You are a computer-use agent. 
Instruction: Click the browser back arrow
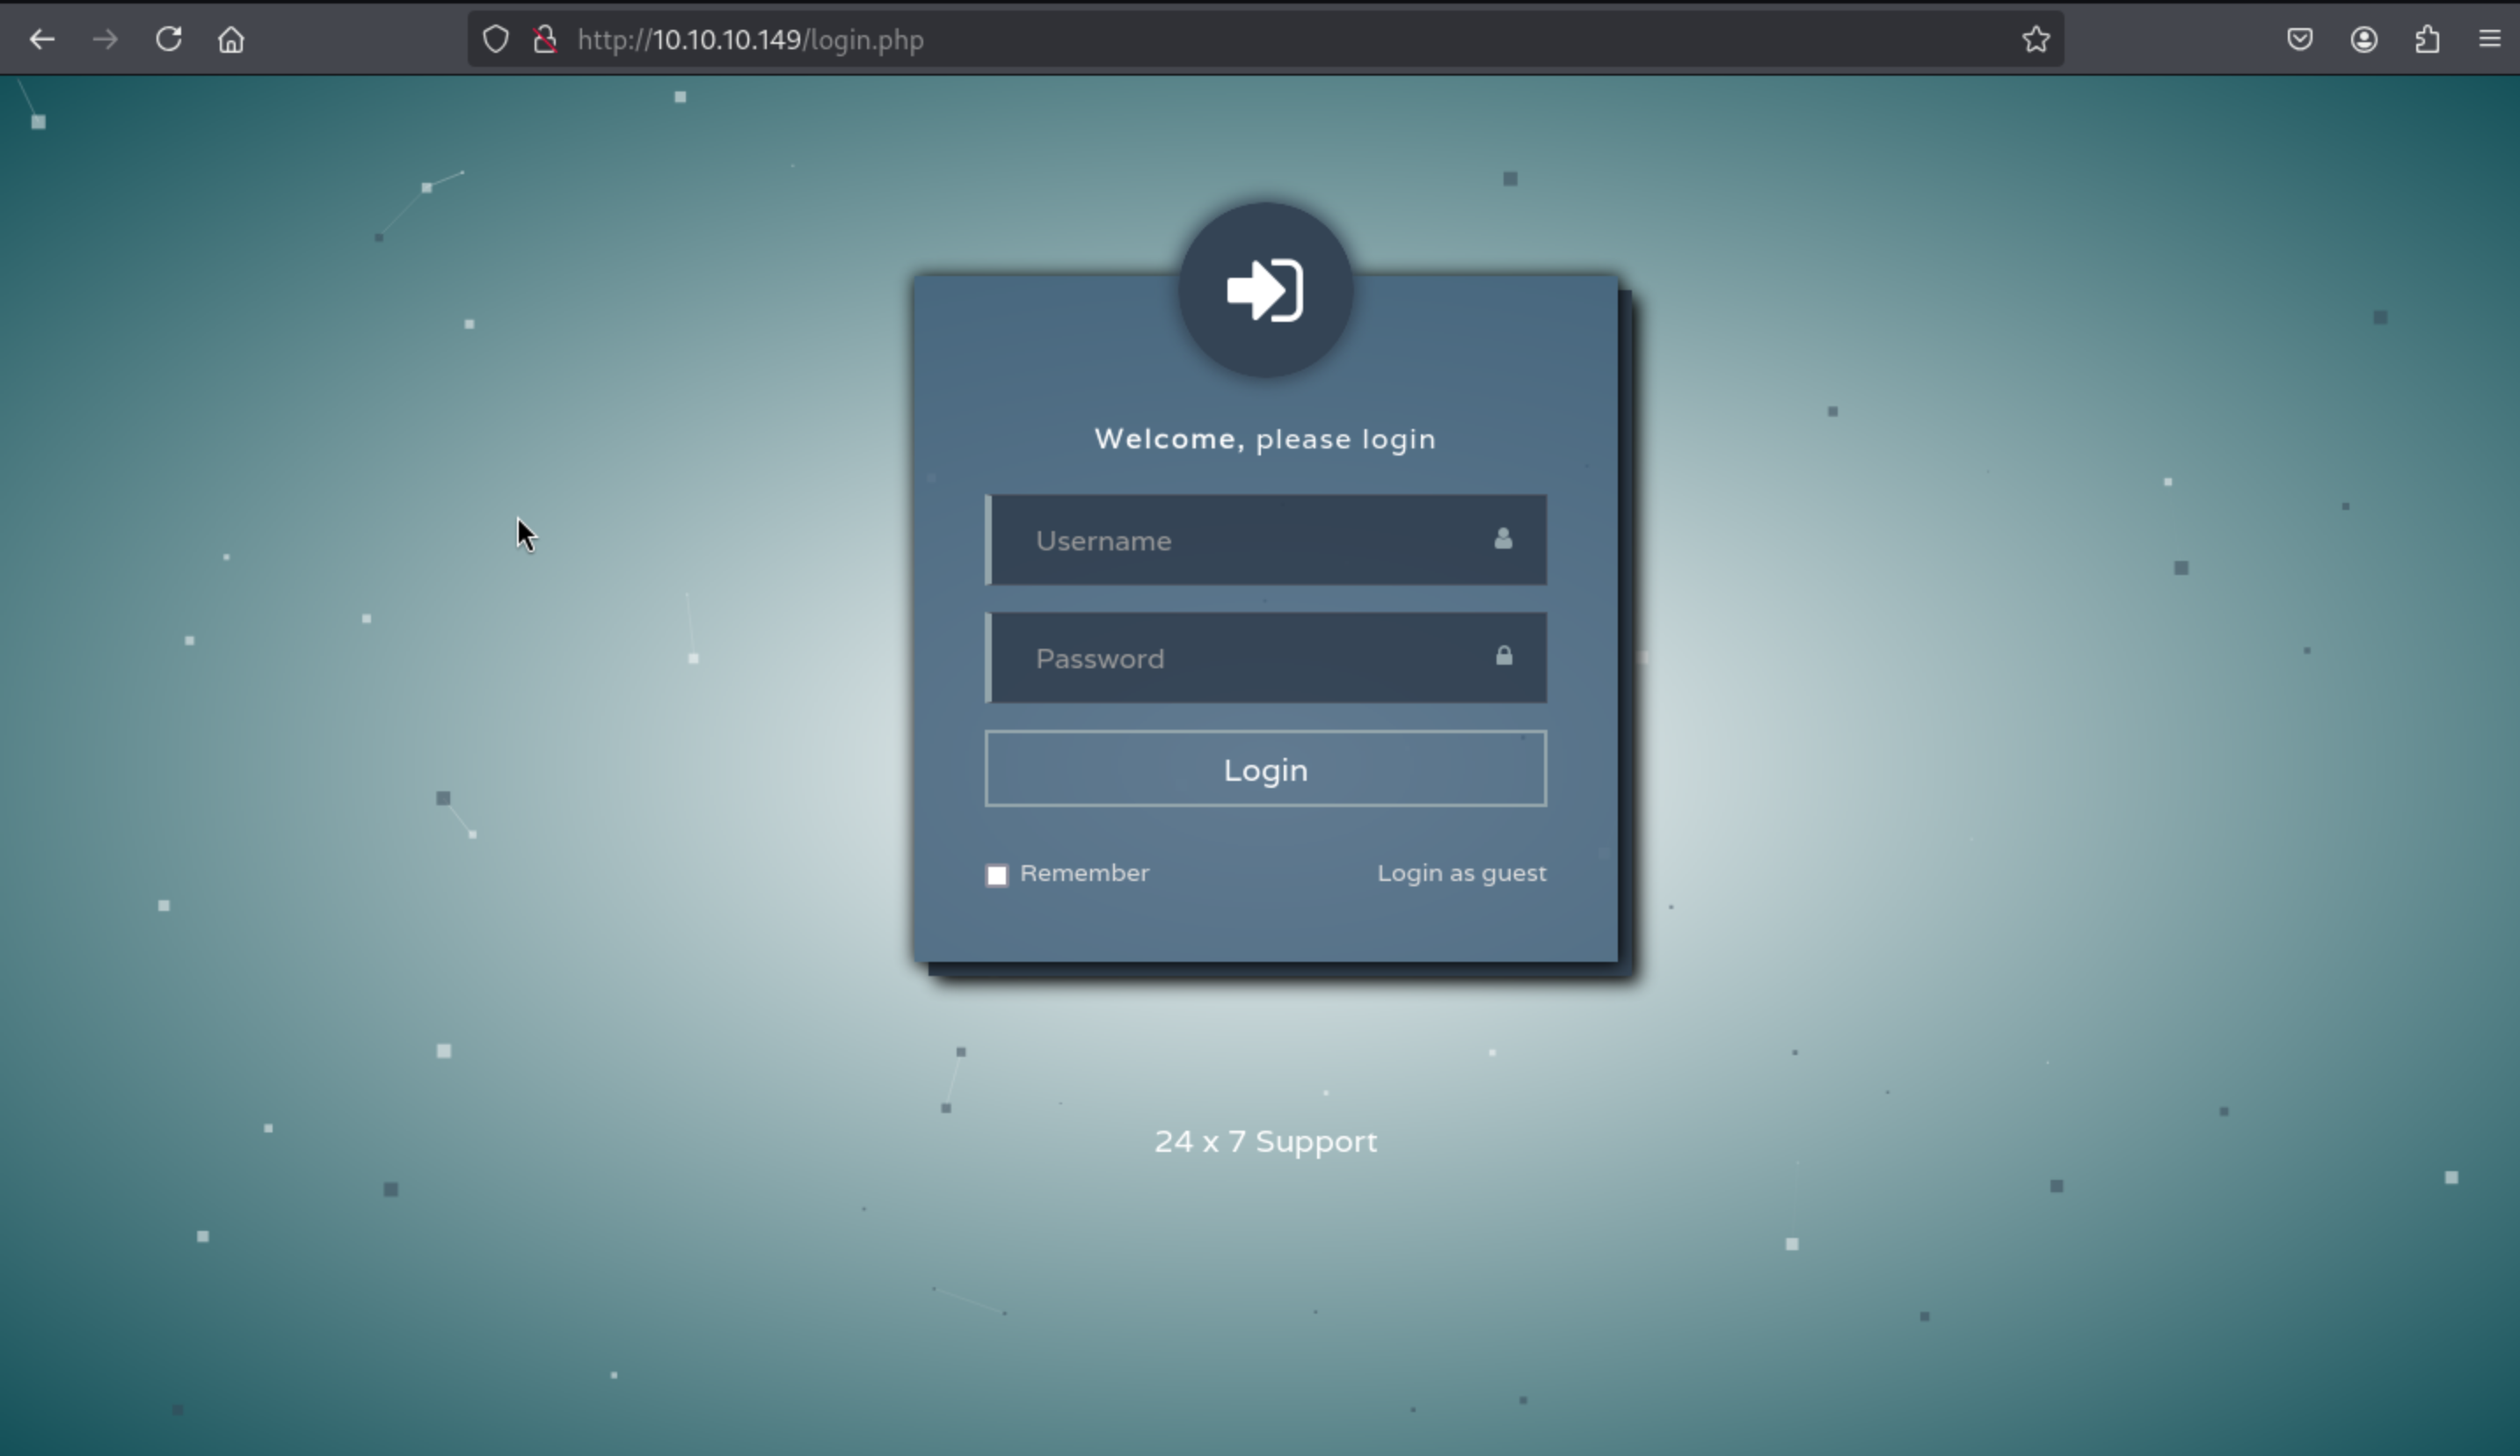tap(42, 40)
